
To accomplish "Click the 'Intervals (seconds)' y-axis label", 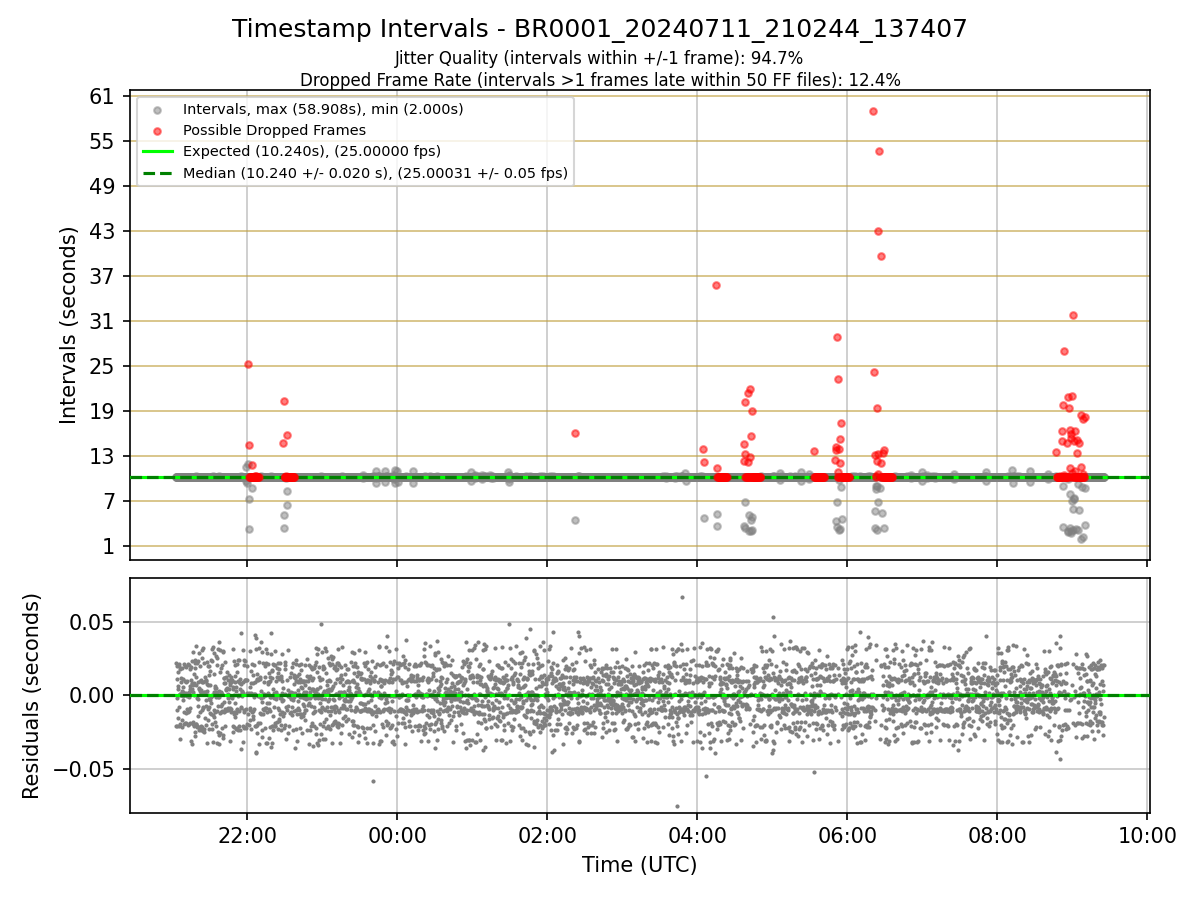I will click(x=68, y=325).
